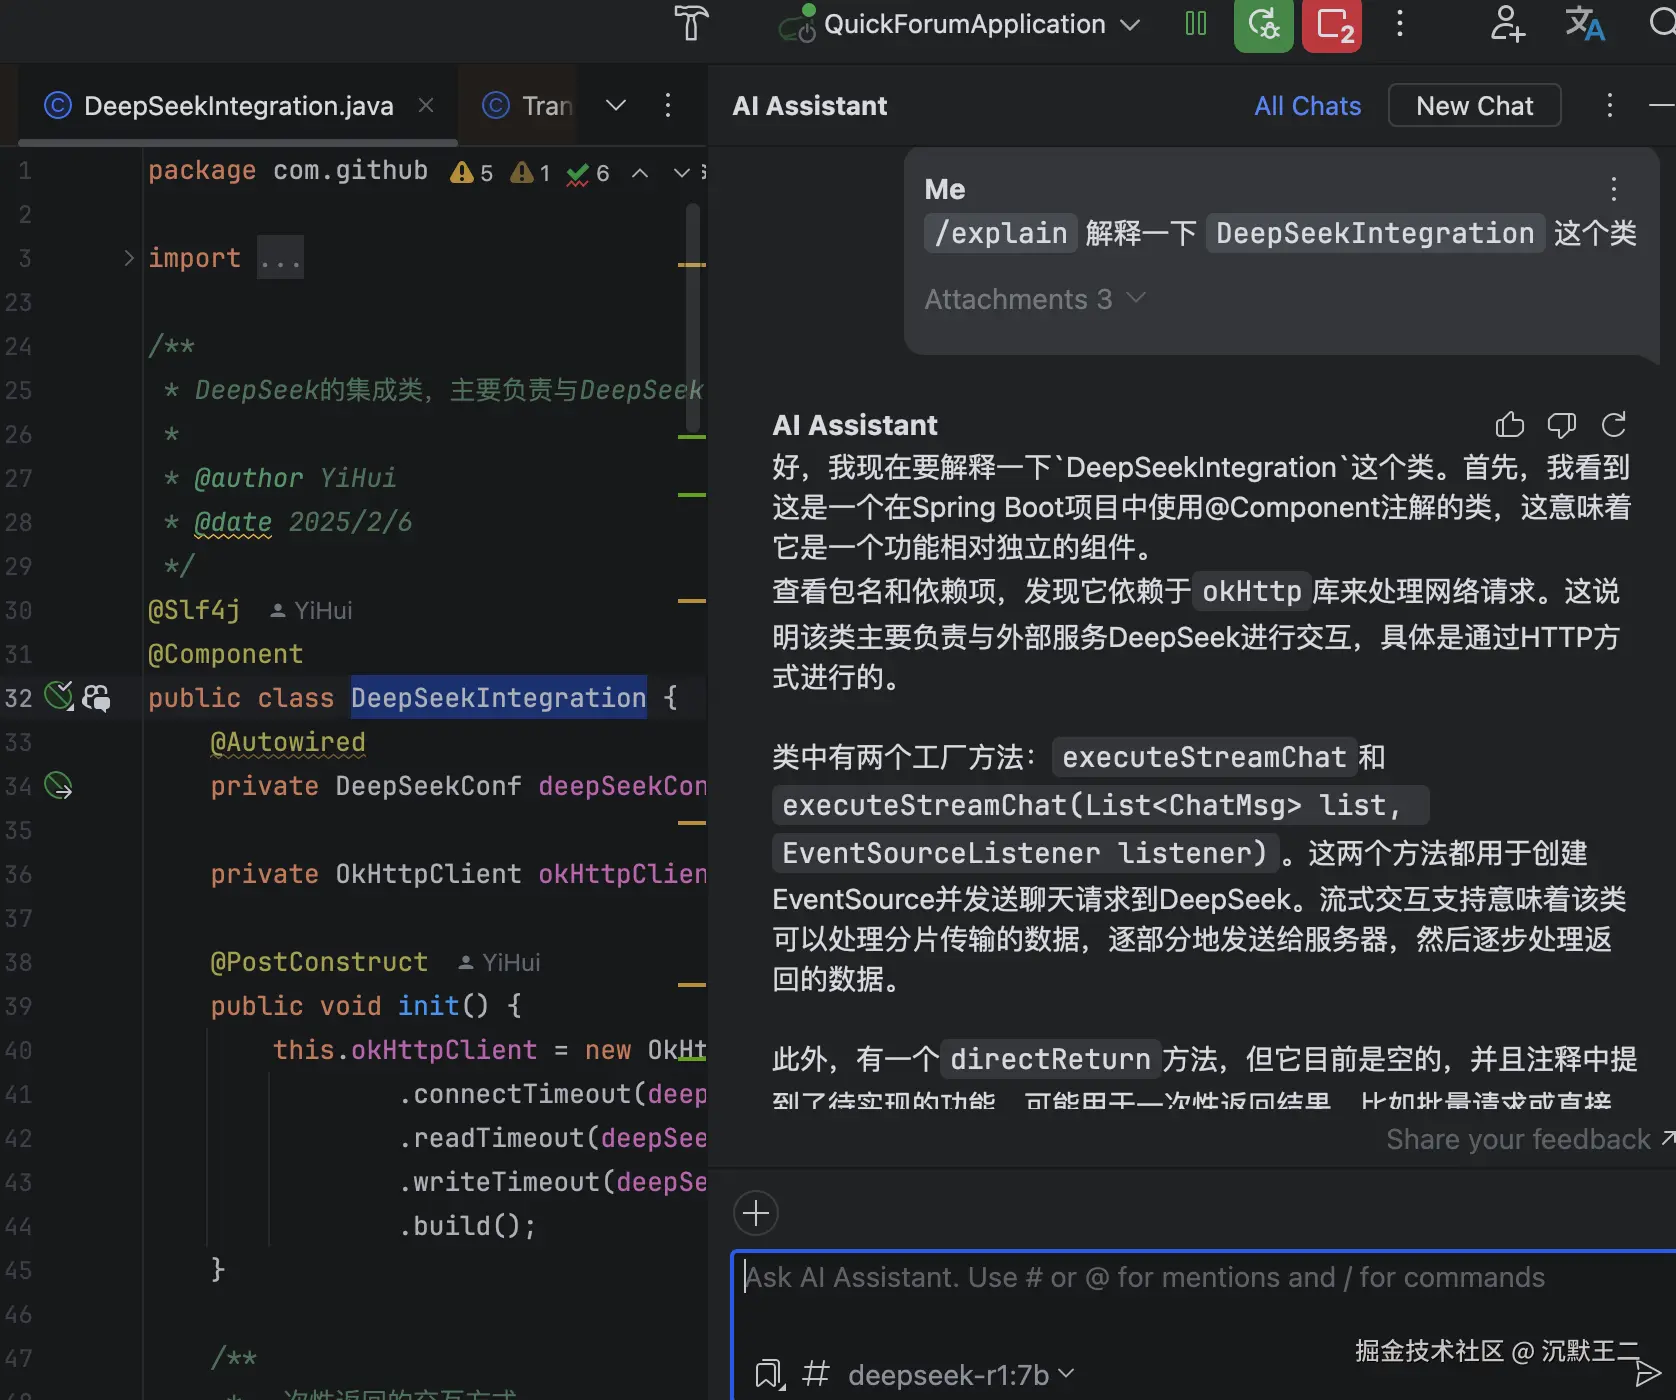This screenshot has width=1676, height=1400.
Task: Click the Spring bean gutter icon on line 32
Action: pyautogui.click(x=59, y=696)
